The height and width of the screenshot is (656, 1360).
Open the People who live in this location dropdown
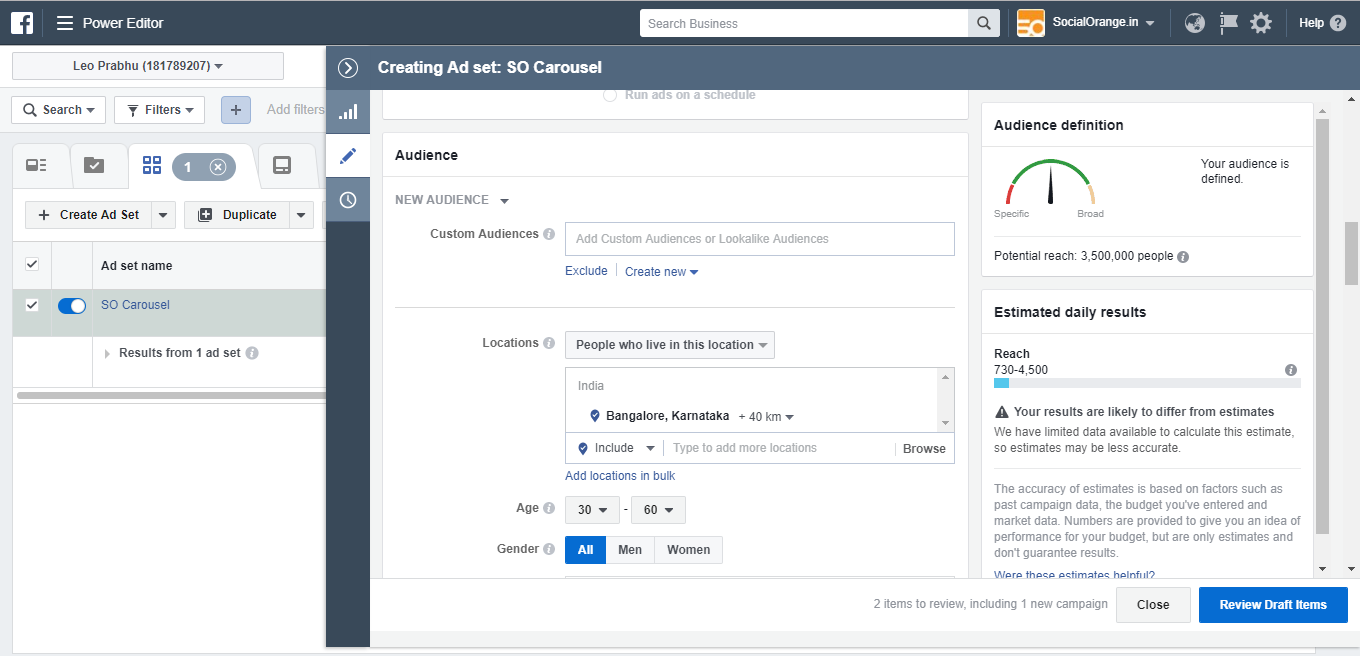[x=669, y=344]
